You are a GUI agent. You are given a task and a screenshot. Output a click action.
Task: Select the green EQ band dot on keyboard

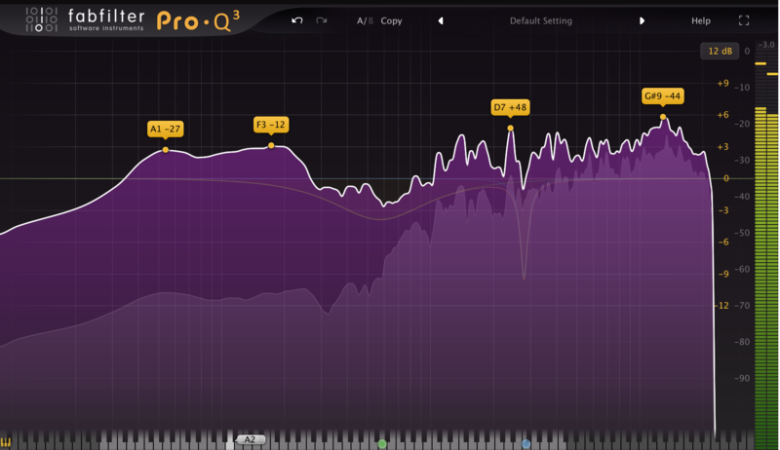[382, 444]
